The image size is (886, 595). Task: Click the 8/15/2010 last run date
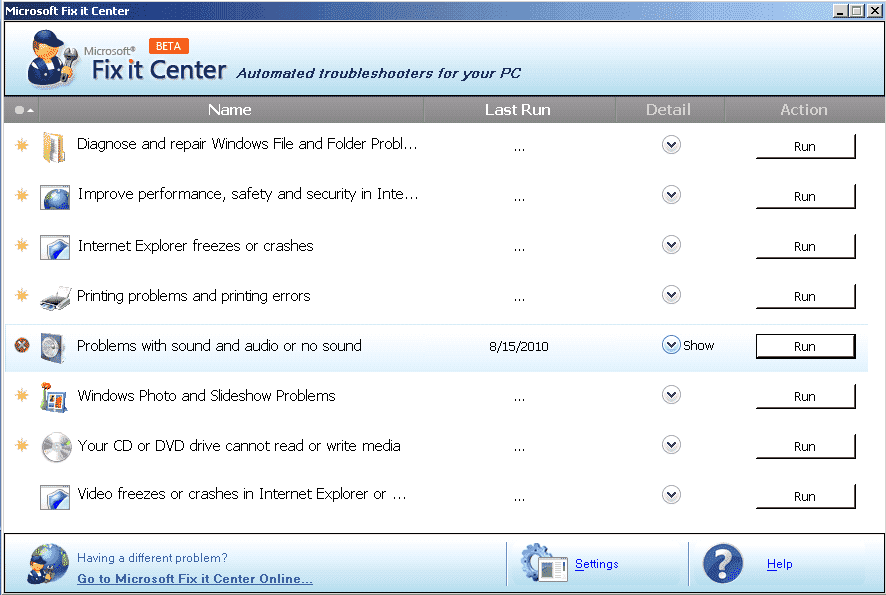click(519, 346)
